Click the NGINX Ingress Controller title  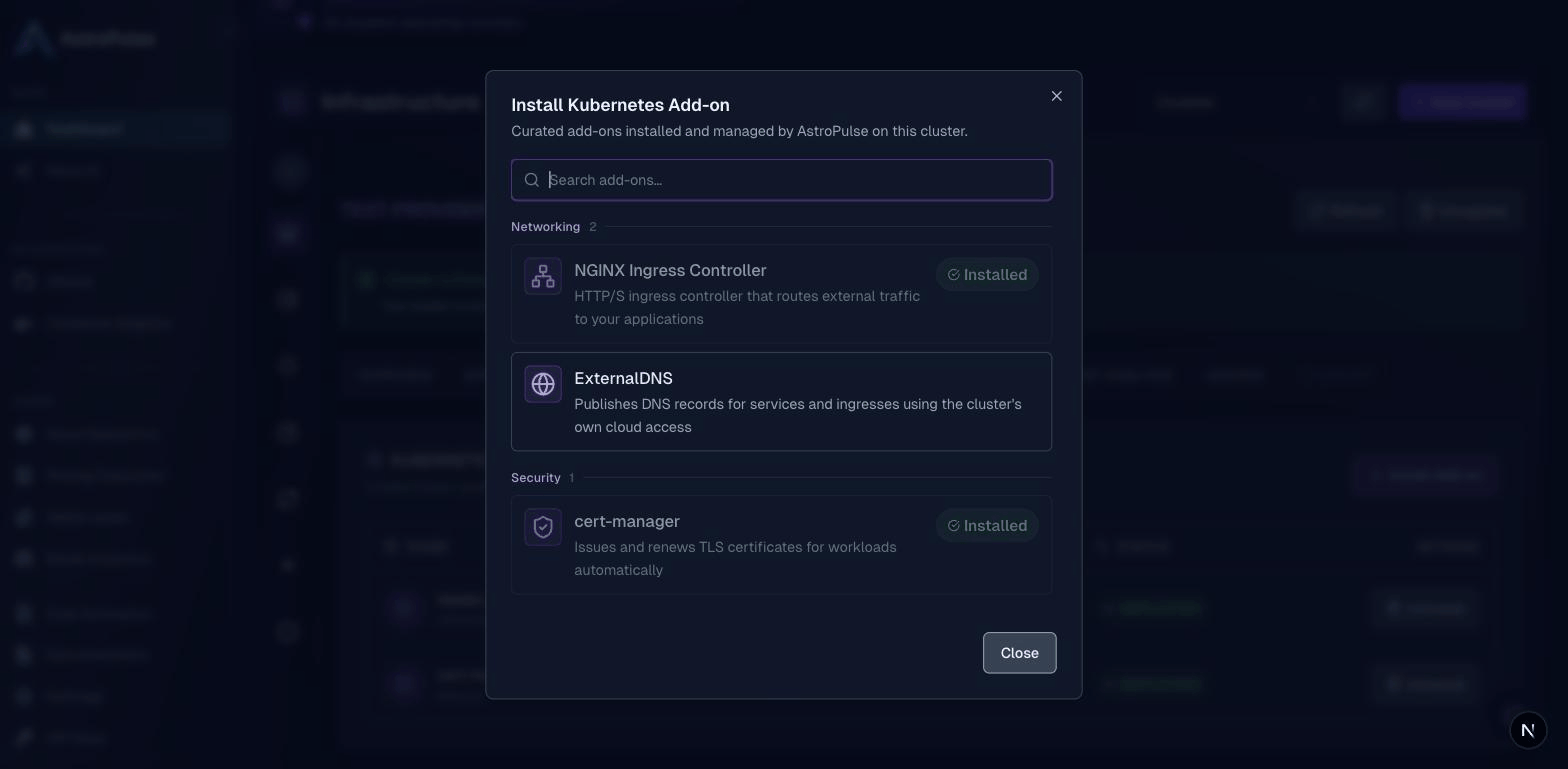[670, 271]
